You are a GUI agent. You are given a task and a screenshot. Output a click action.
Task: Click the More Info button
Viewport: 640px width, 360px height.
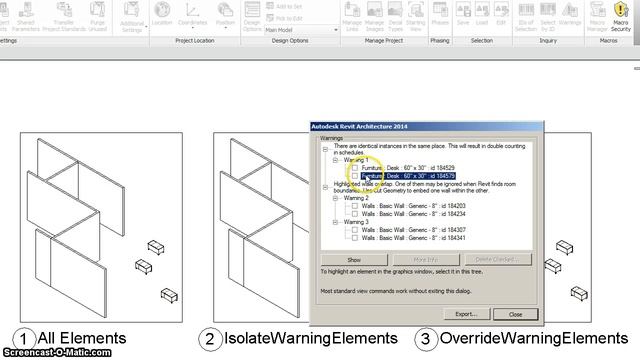pos(426,260)
